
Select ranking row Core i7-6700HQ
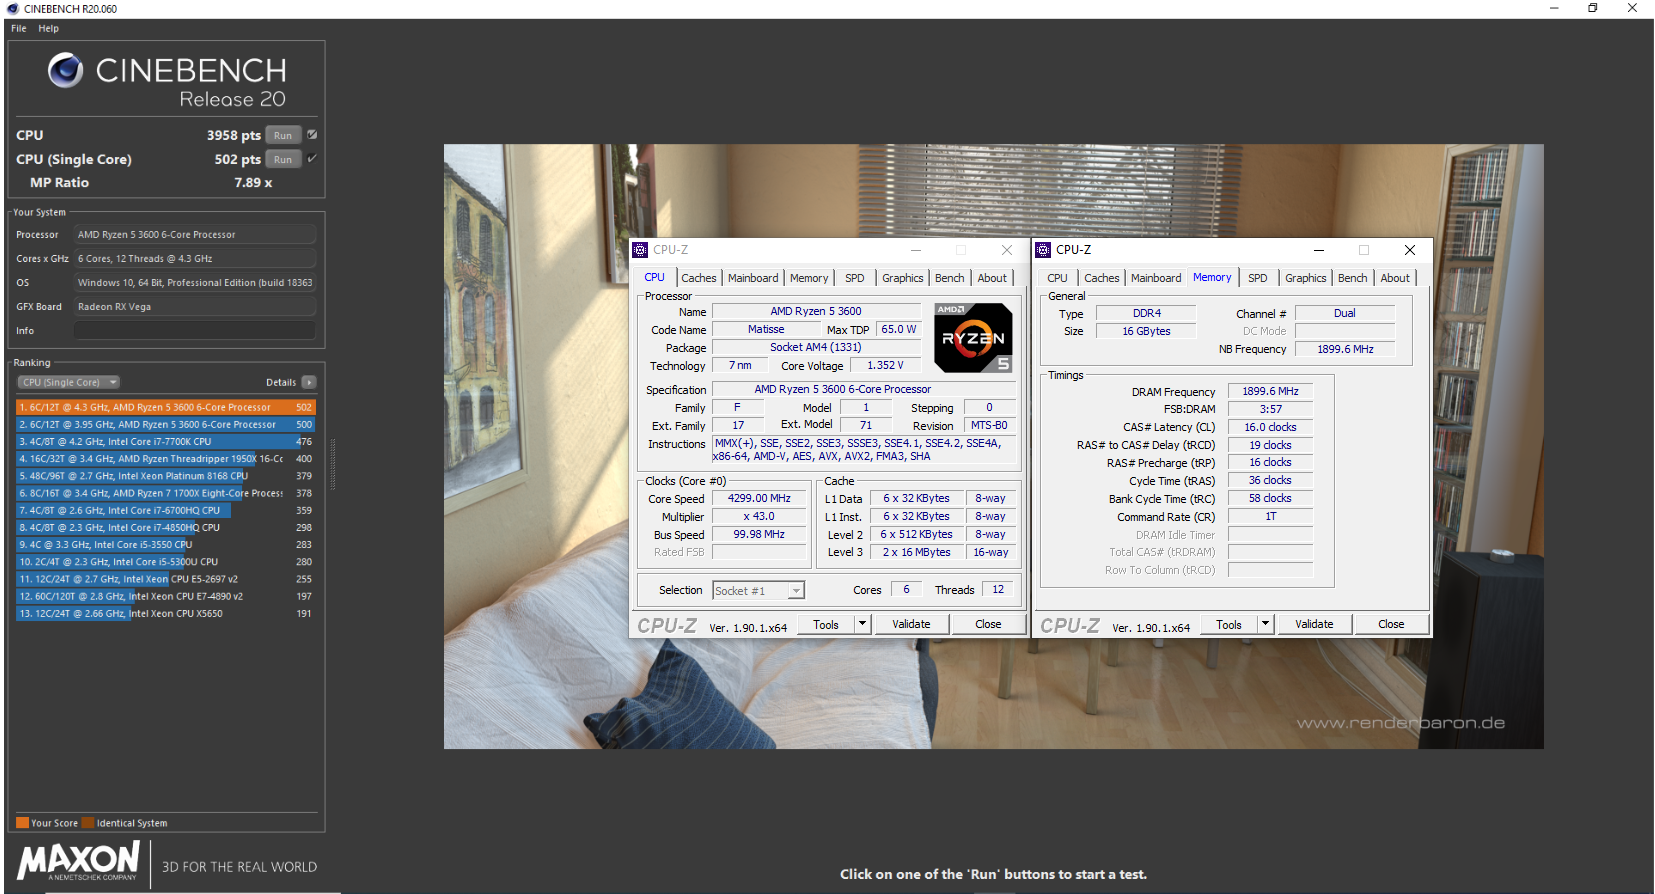tap(166, 510)
